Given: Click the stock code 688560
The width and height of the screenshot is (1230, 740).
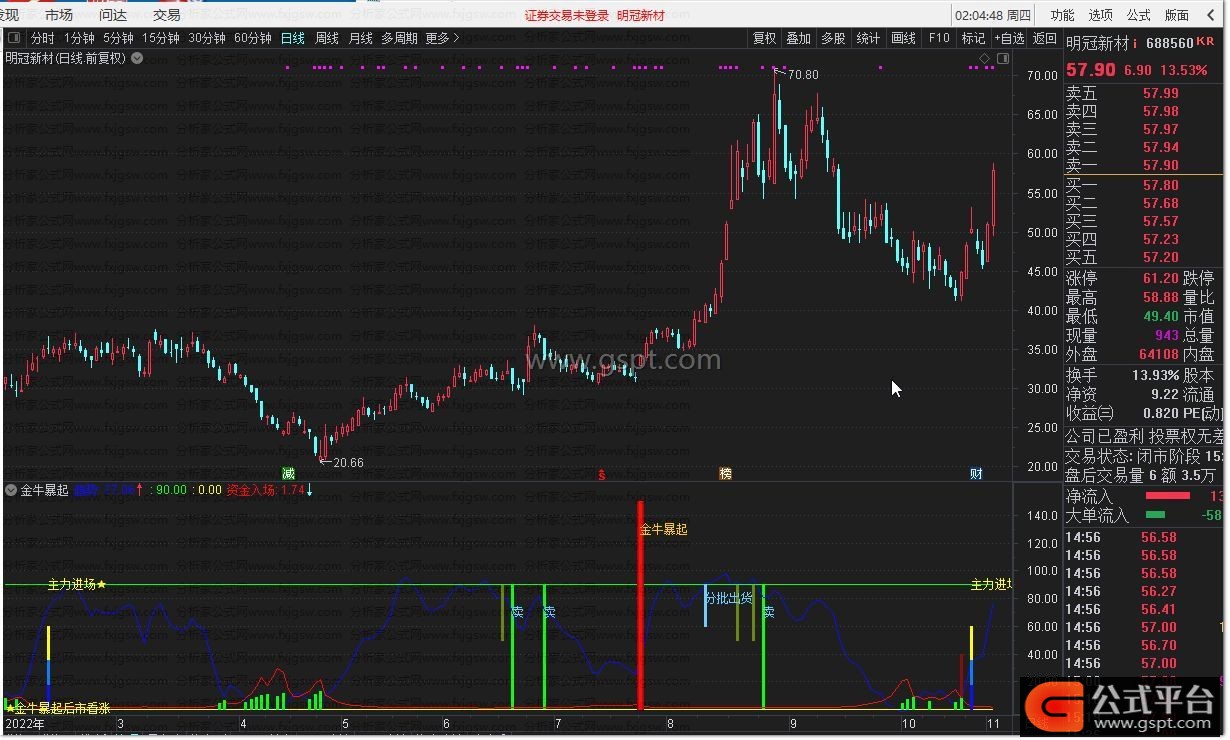Looking at the screenshot, I should point(1169,44).
